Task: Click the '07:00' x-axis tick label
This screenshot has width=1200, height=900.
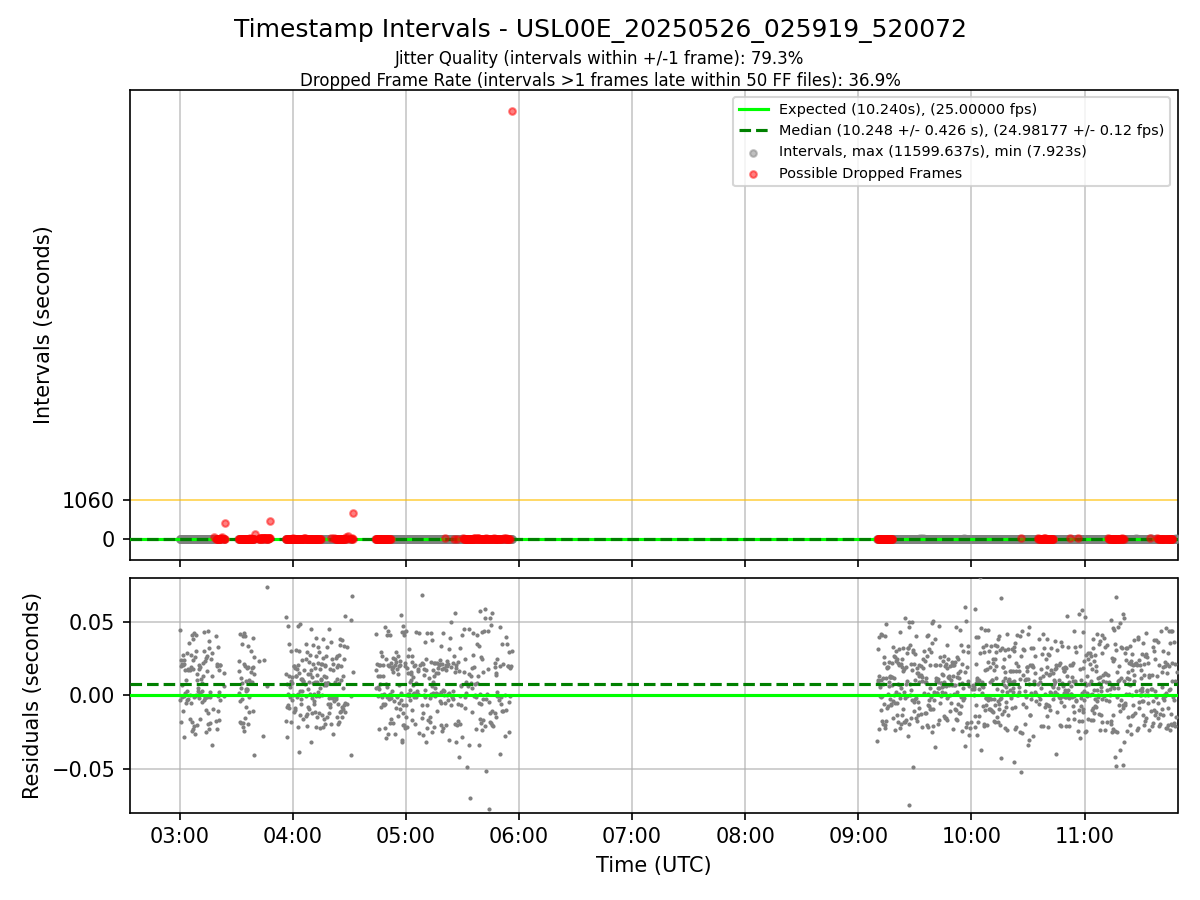Action: [x=632, y=835]
